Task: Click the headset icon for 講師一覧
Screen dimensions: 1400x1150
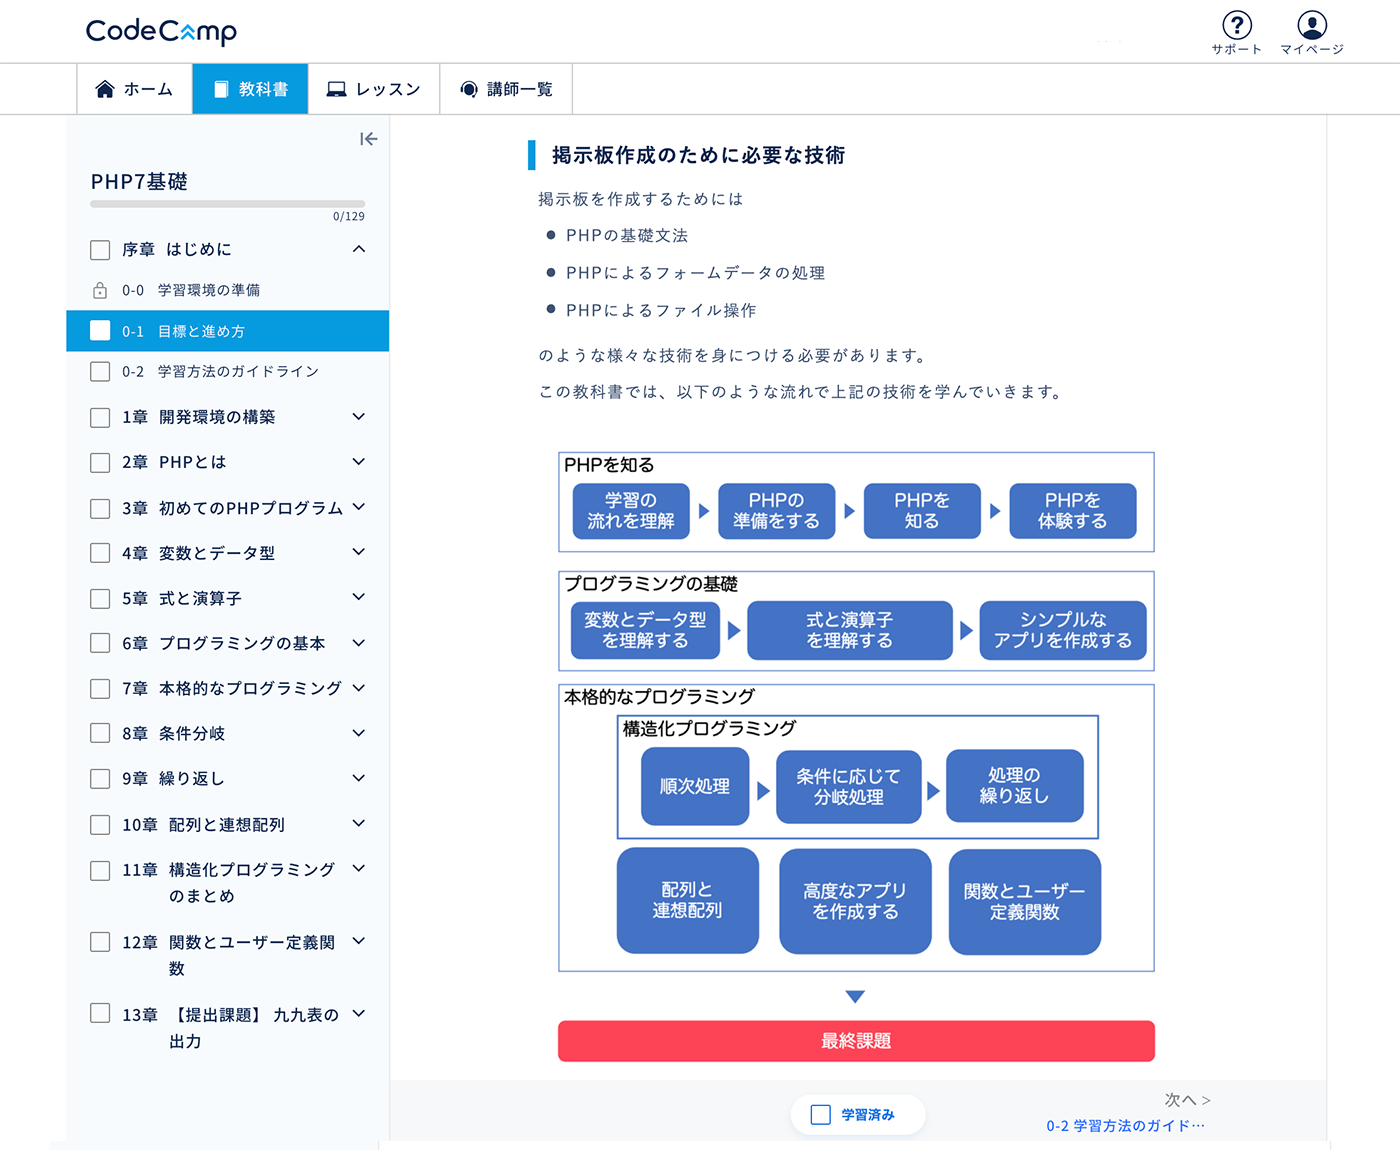Action: (469, 89)
